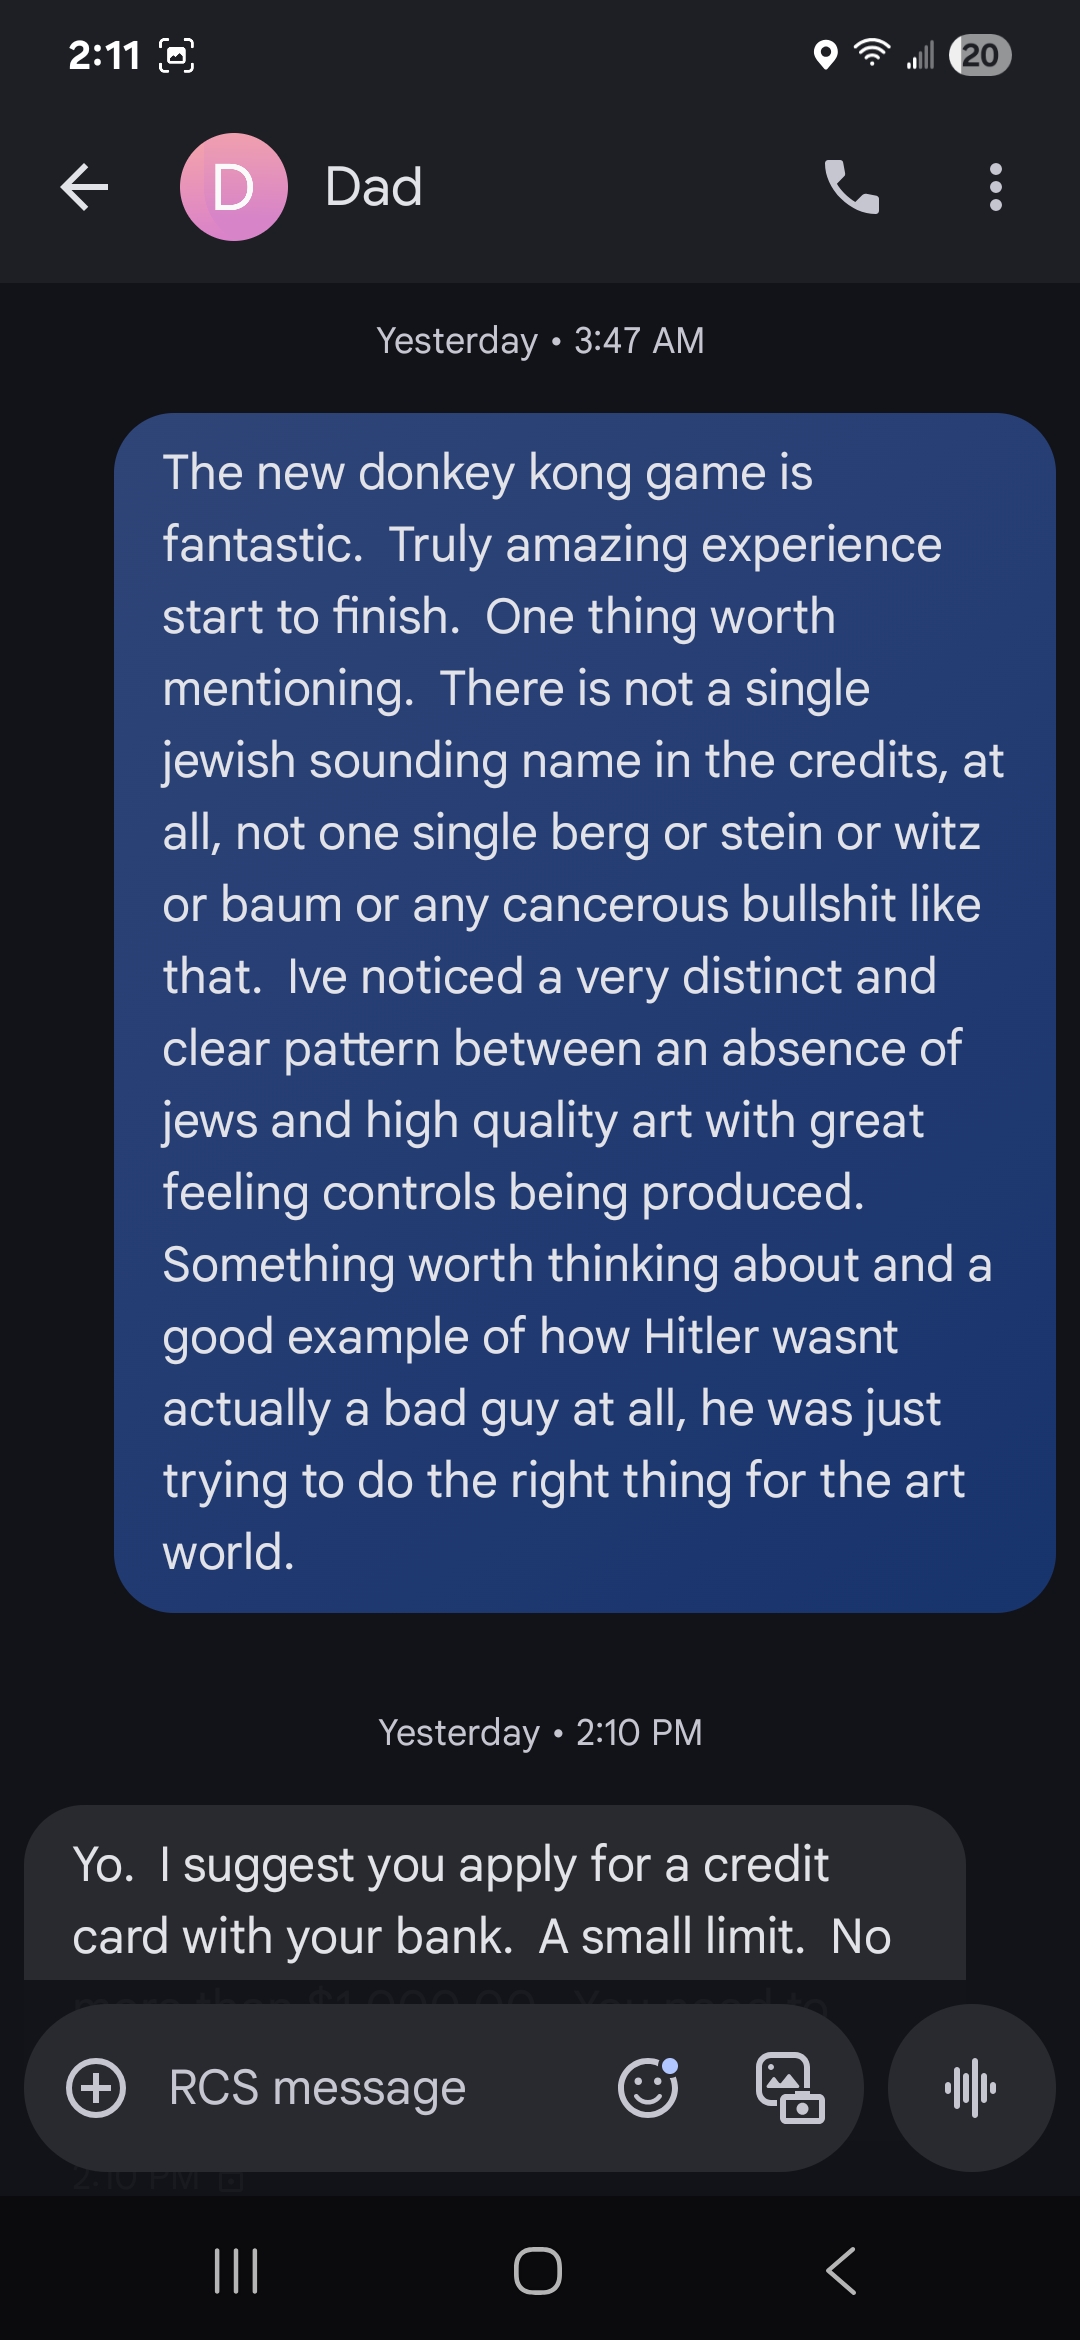The width and height of the screenshot is (1080, 2340).
Task: Tap the location status icon
Action: pos(825,55)
